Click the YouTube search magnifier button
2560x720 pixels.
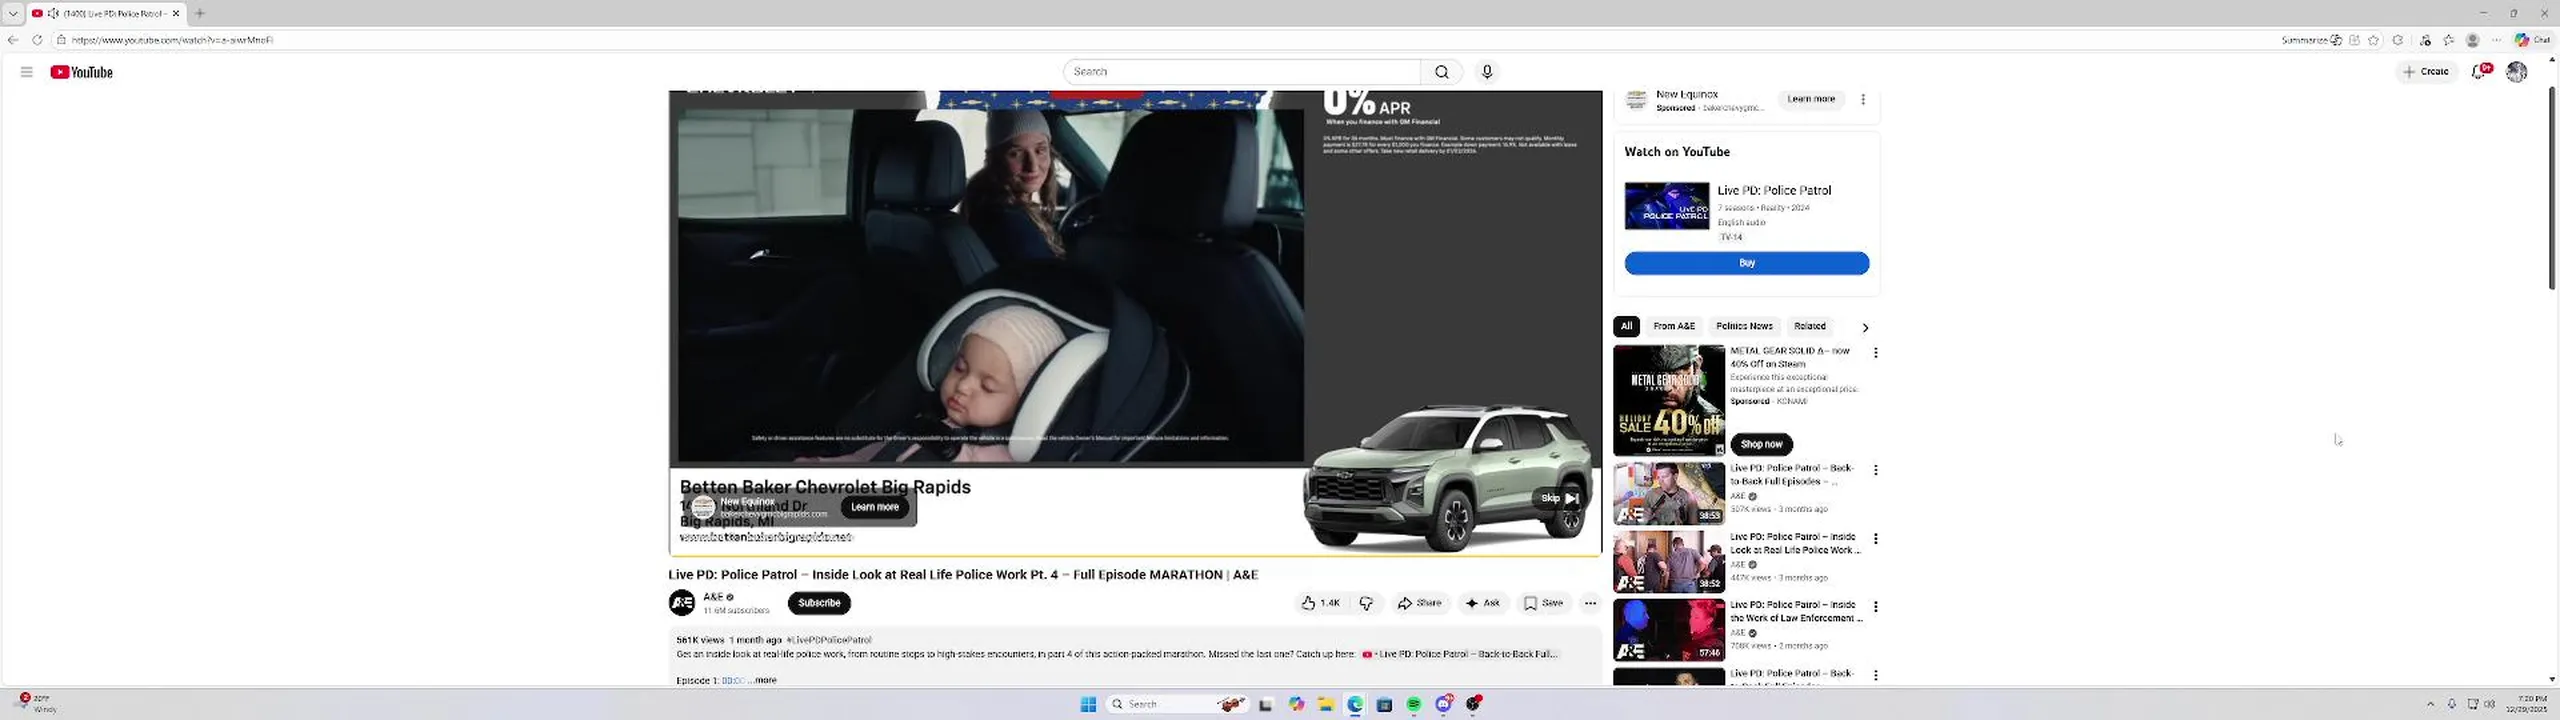(1441, 72)
